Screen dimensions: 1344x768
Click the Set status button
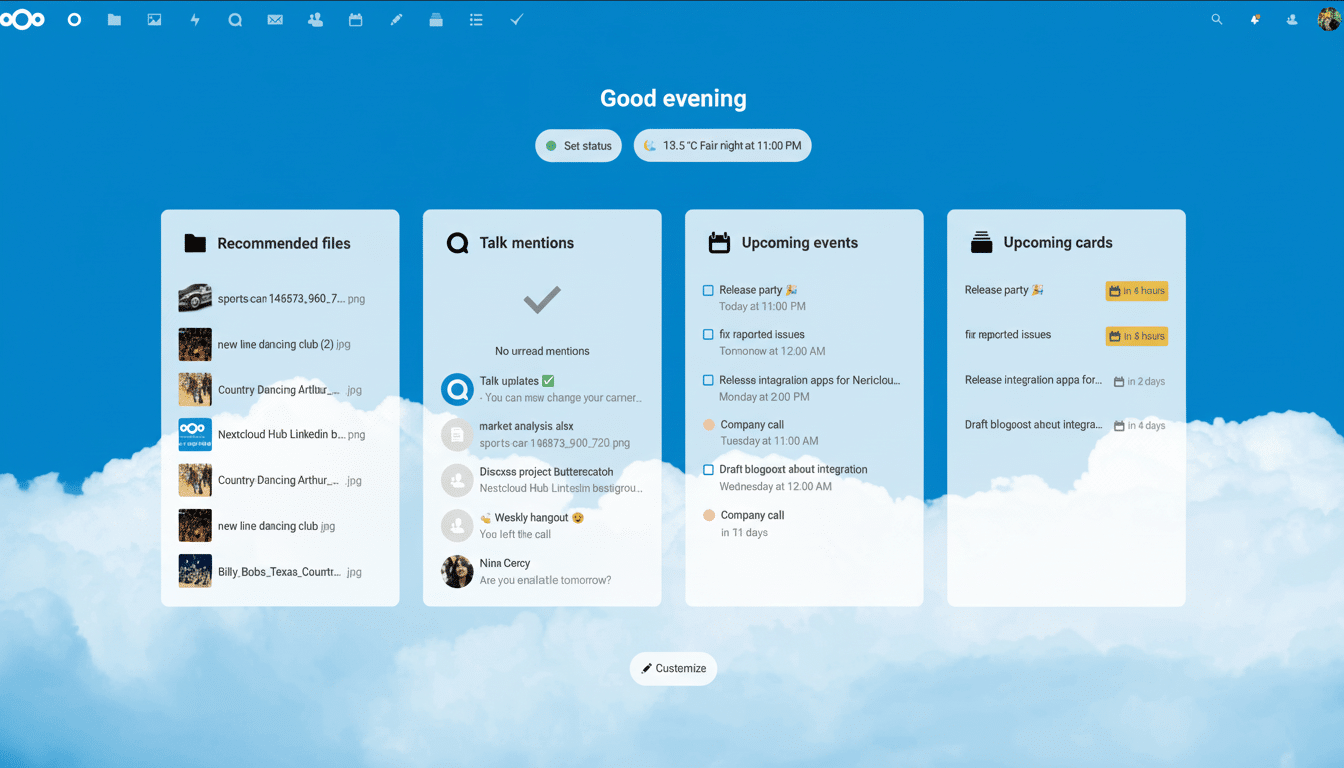coord(578,145)
